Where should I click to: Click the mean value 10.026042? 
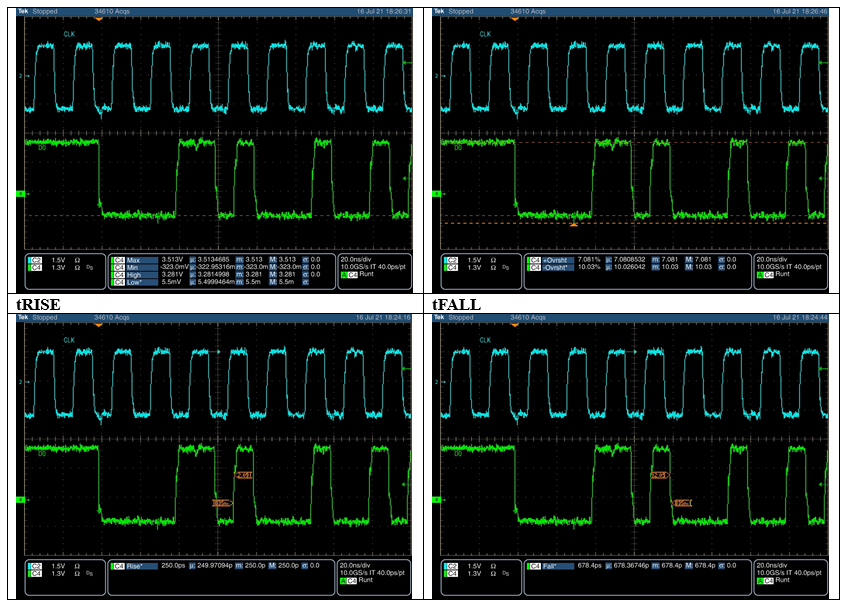tap(629, 267)
